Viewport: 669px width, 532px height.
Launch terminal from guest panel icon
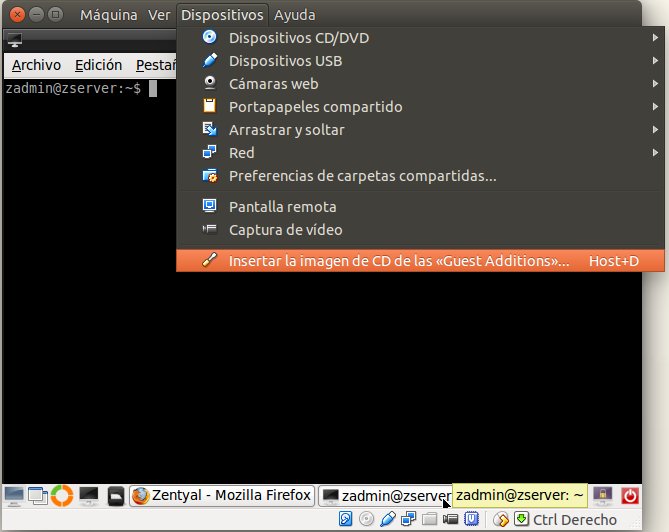89,496
